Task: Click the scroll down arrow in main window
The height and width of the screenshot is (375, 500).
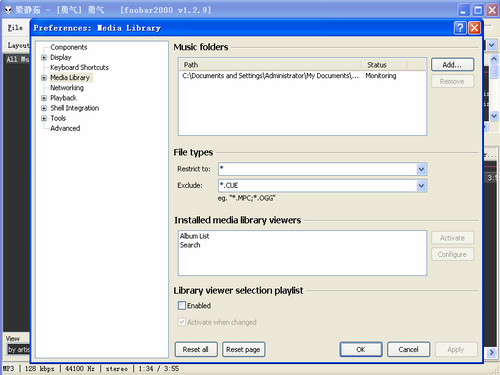Action: pos(494,116)
